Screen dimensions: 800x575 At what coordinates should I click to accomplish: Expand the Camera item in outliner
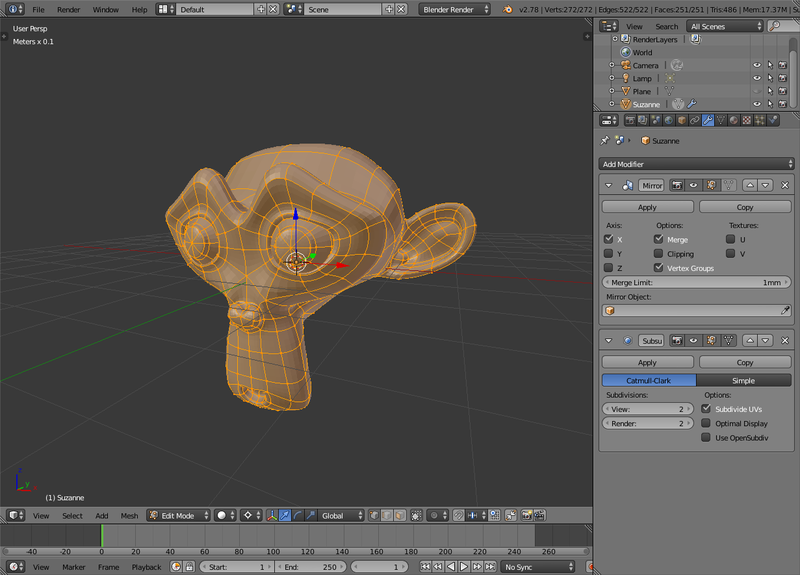pos(612,65)
